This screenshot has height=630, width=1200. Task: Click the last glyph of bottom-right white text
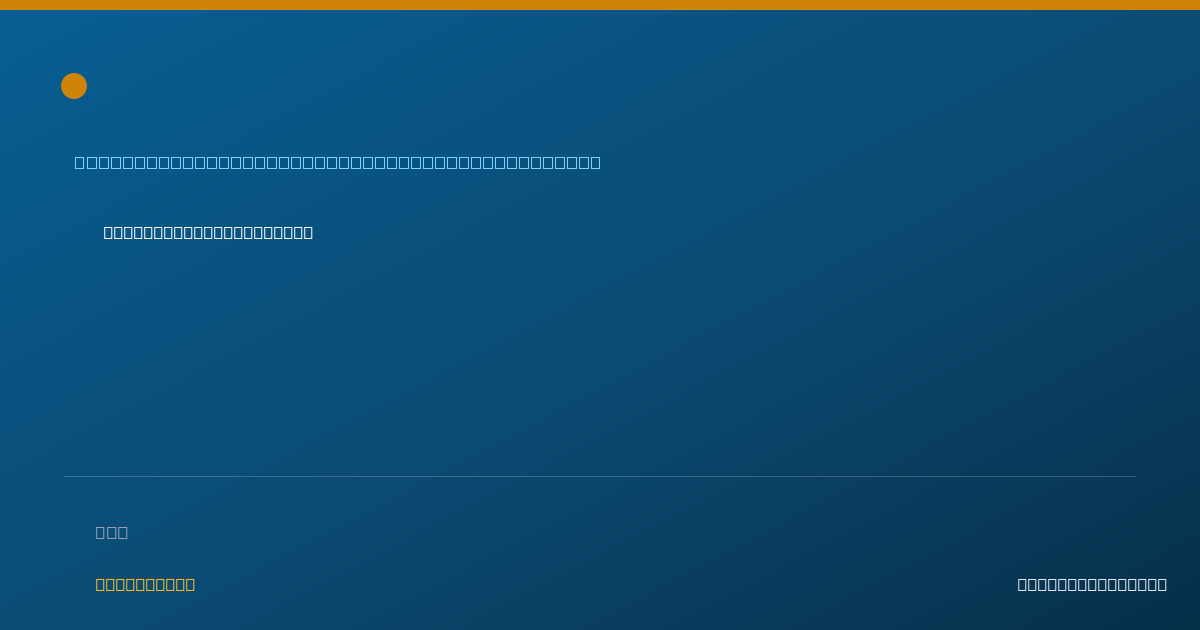click(x=1161, y=585)
